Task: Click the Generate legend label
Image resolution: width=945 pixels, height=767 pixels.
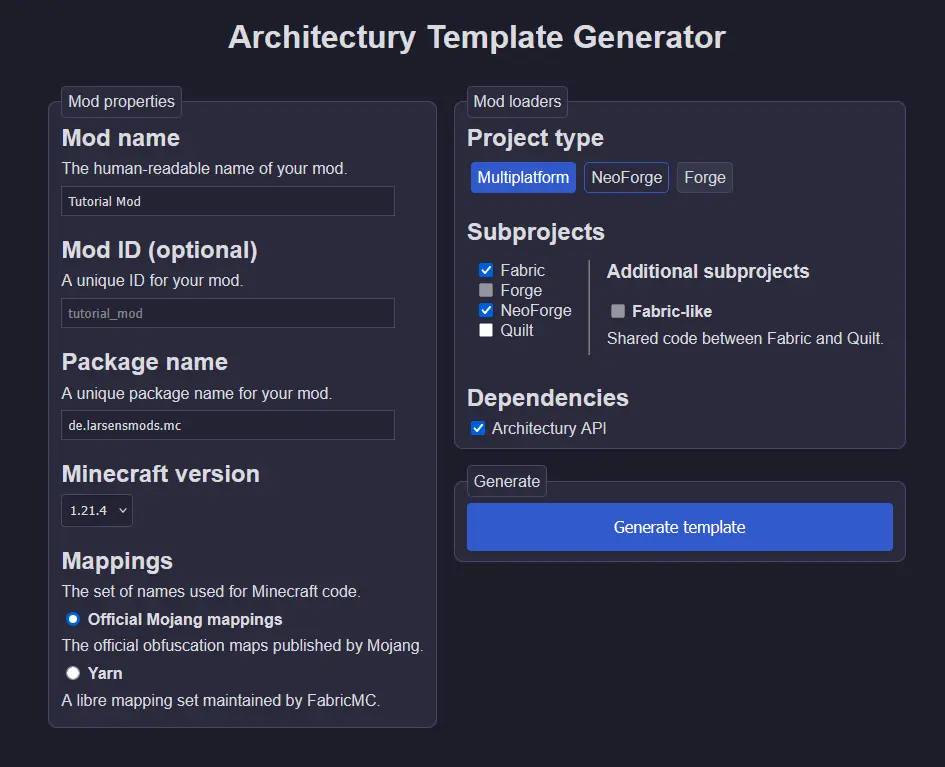Action: (507, 481)
